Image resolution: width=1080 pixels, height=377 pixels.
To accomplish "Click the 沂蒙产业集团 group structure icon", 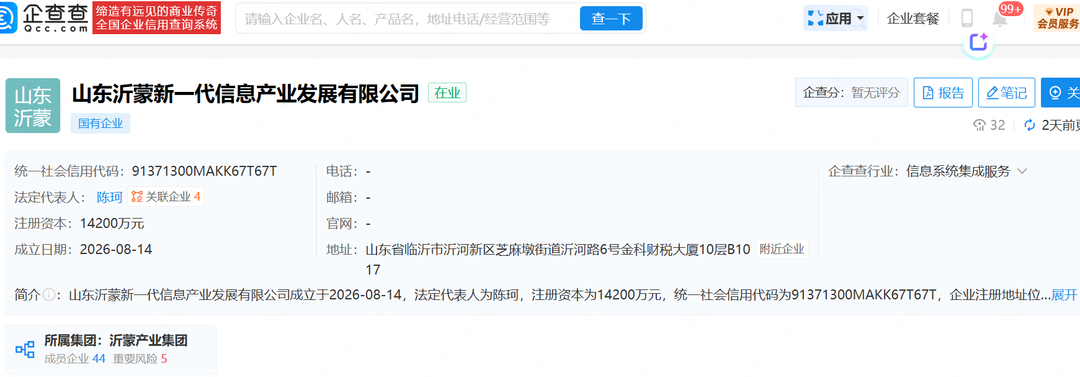I will coord(25,349).
